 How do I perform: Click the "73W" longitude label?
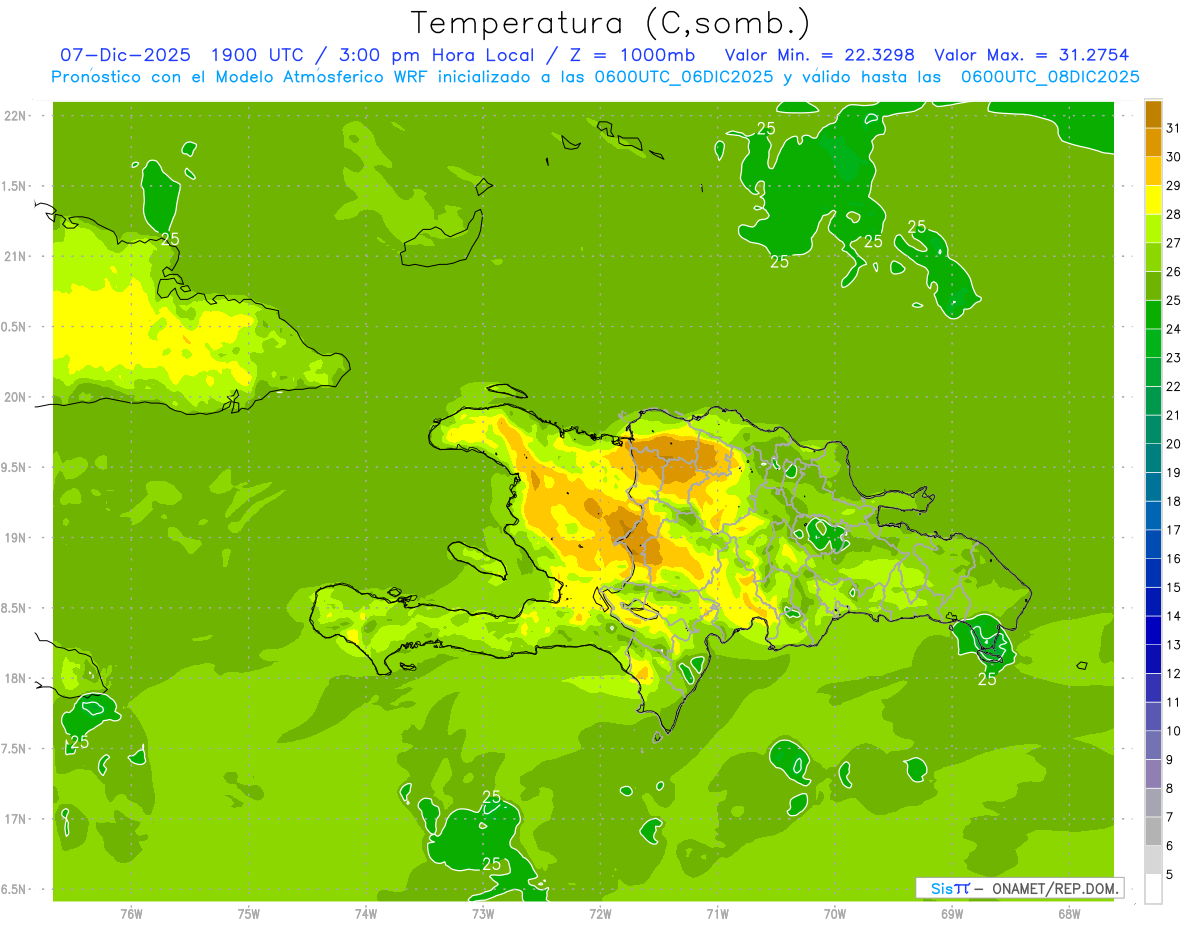pyautogui.click(x=483, y=913)
